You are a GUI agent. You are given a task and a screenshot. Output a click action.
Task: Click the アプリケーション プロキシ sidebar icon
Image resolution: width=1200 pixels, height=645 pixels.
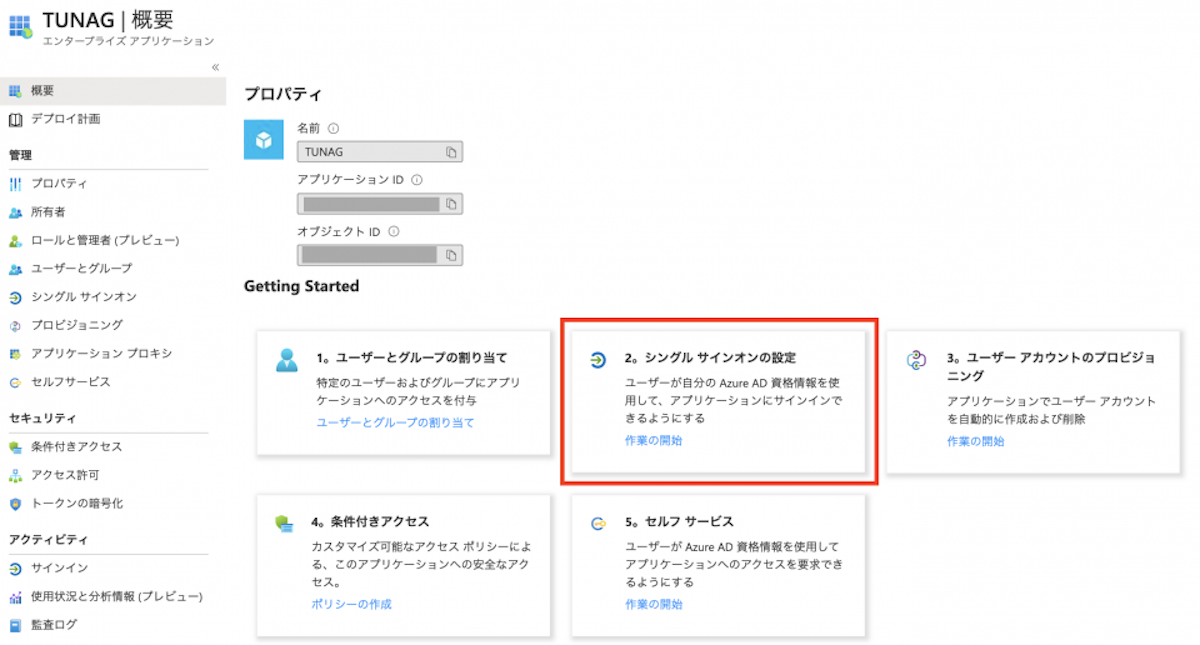15,354
